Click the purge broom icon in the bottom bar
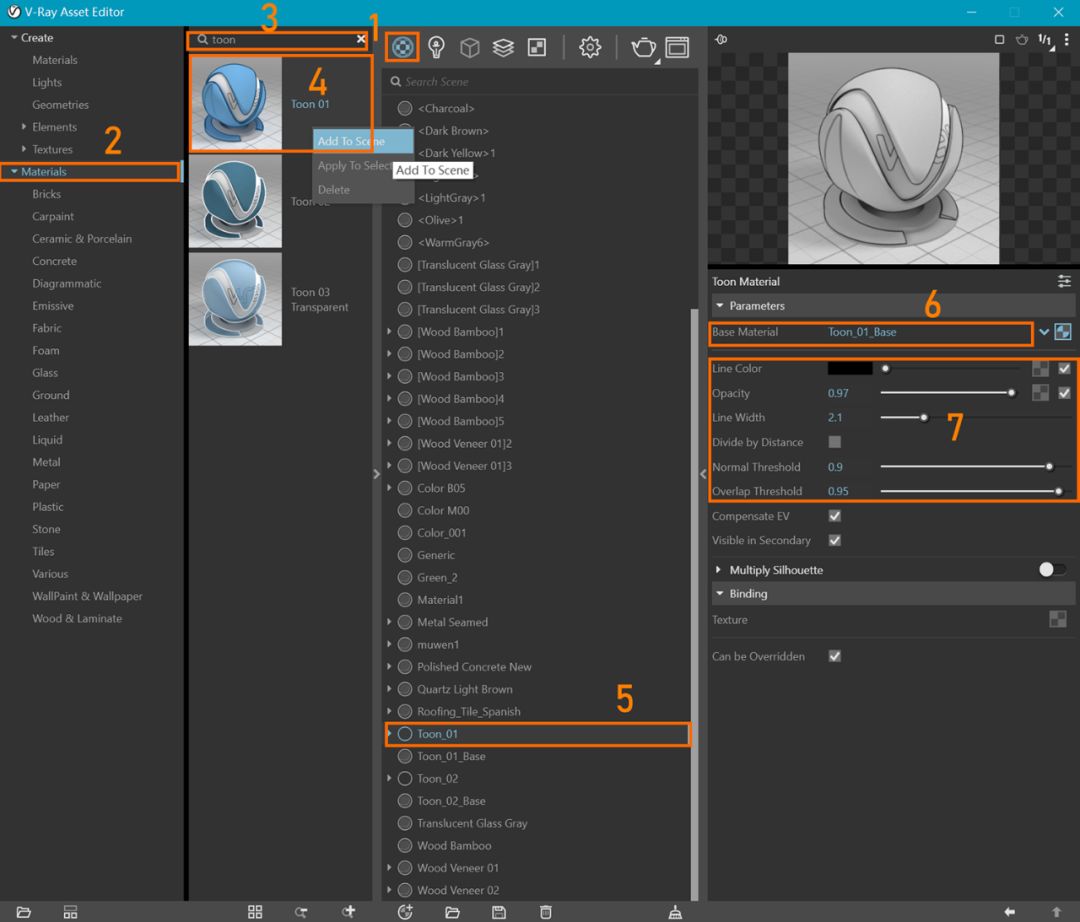 (x=675, y=912)
